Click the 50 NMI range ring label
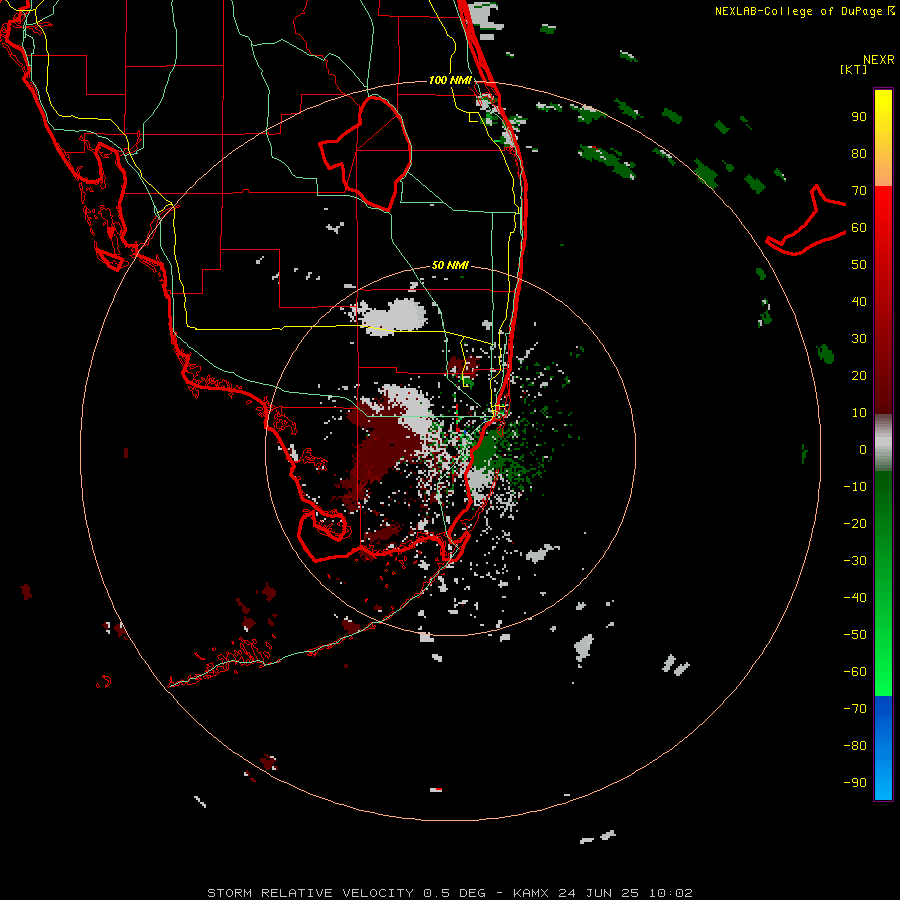This screenshot has height=900, width=900. [x=450, y=265]
